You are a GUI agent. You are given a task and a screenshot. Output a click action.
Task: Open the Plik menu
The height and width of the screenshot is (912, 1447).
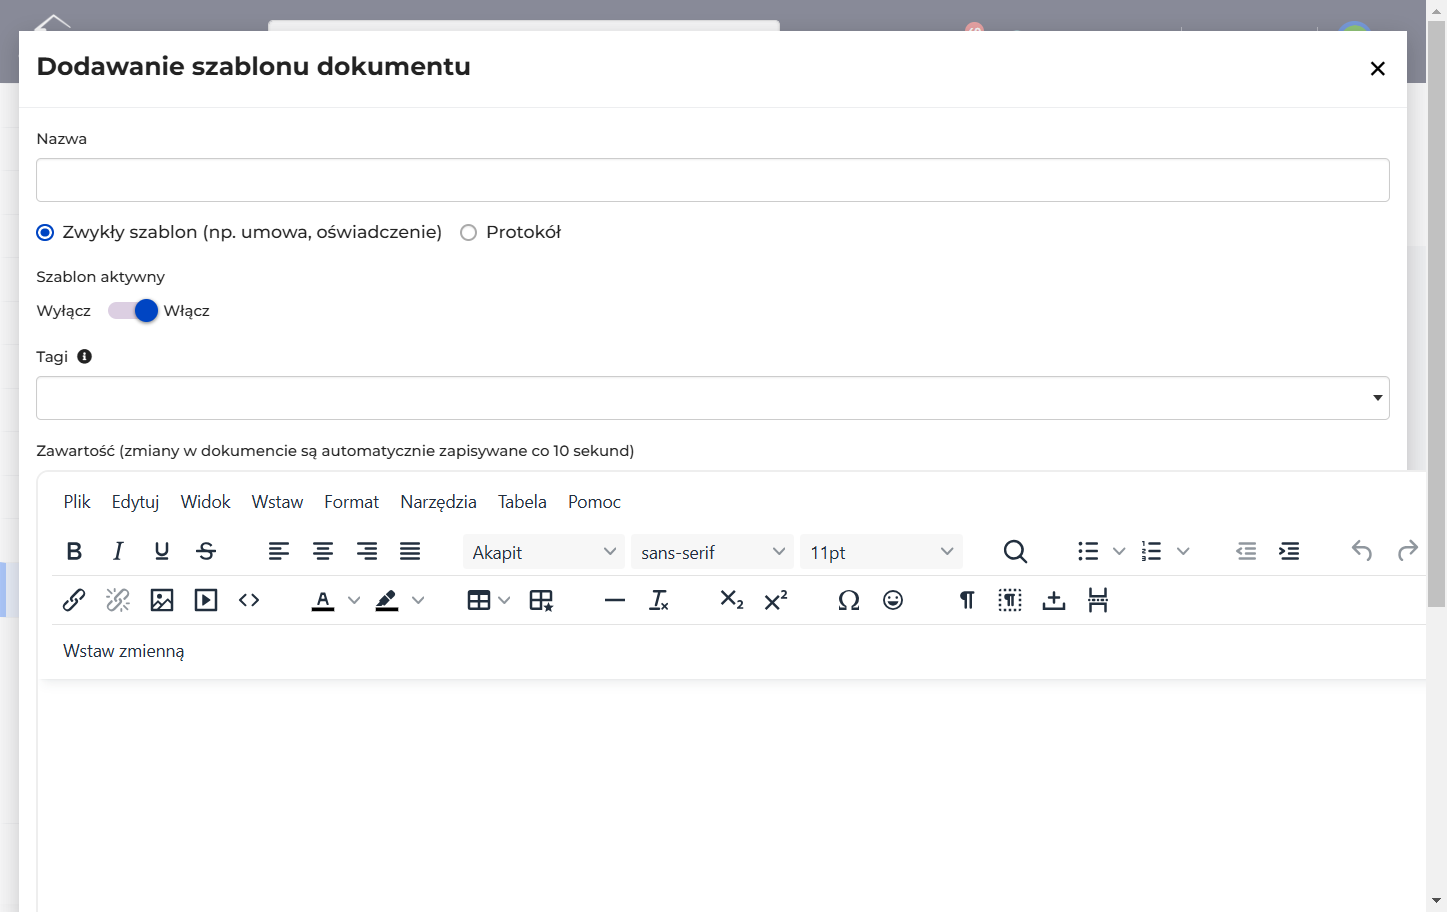(77, 502)
